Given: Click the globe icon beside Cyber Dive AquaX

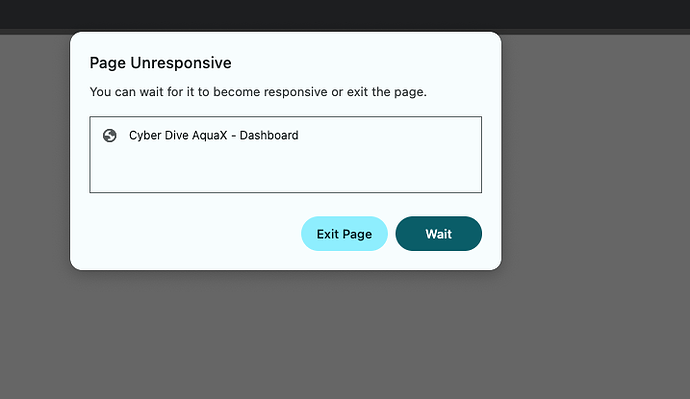Looking at the screenshot, I should coord(110,135).
